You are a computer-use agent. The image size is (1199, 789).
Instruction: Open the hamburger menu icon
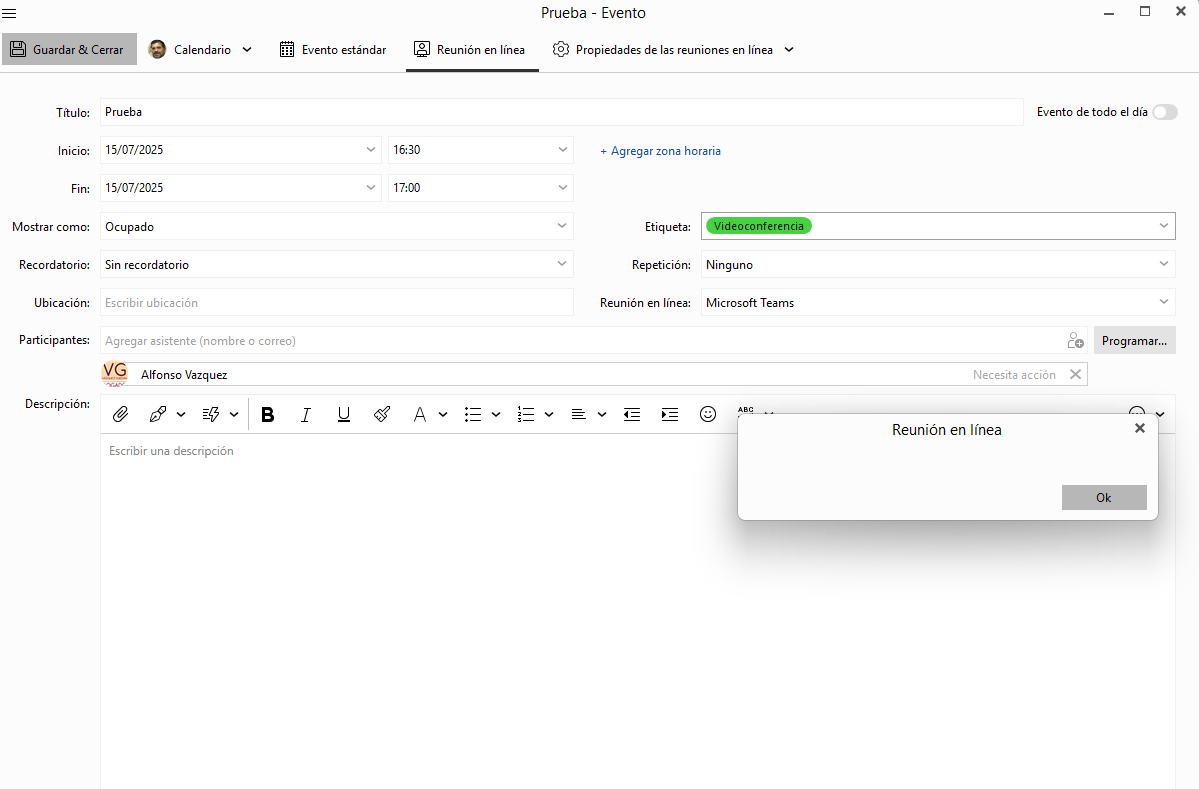(9, 13)
